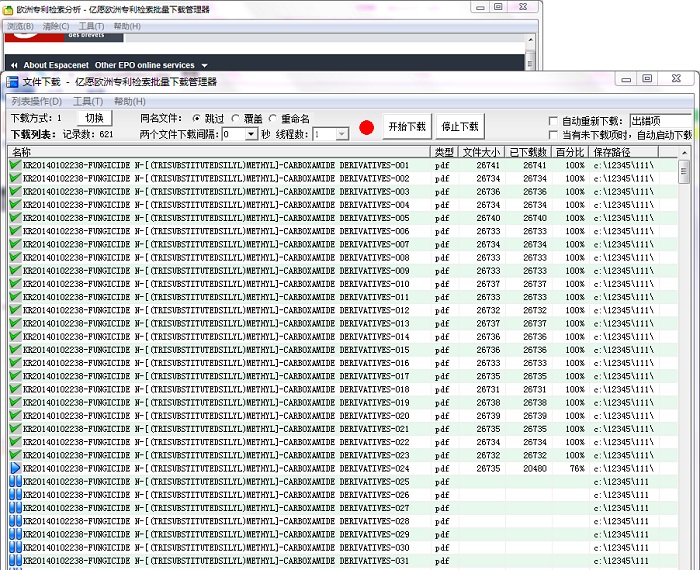The width and height of the screenshot is (700, 570).
Task: Click the green checkmark for DERIVATIVES-001
Action: pyautogui.click(x=15, y=165)
